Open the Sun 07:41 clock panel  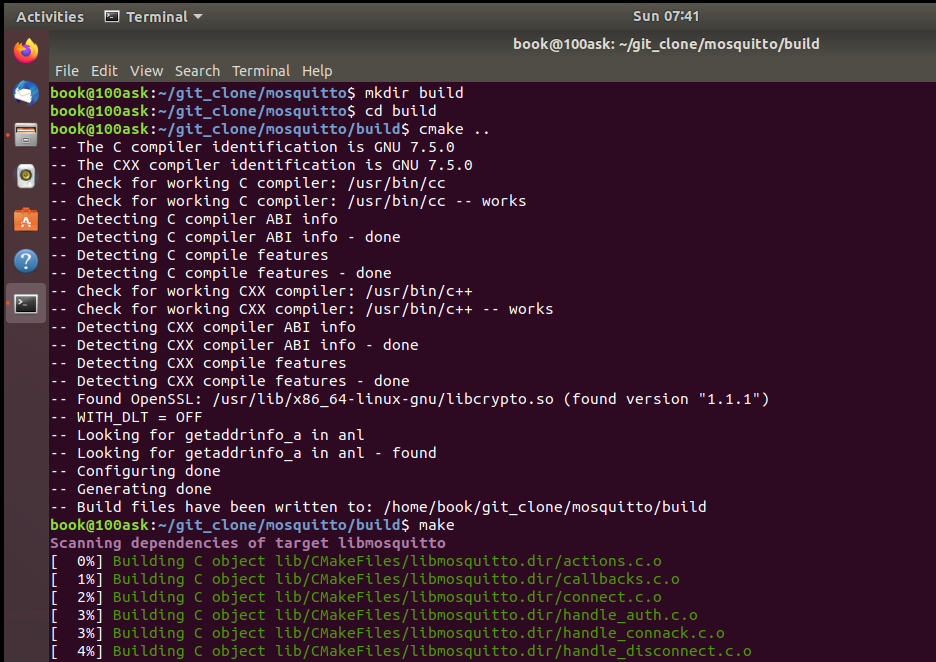tap(666, 17)
